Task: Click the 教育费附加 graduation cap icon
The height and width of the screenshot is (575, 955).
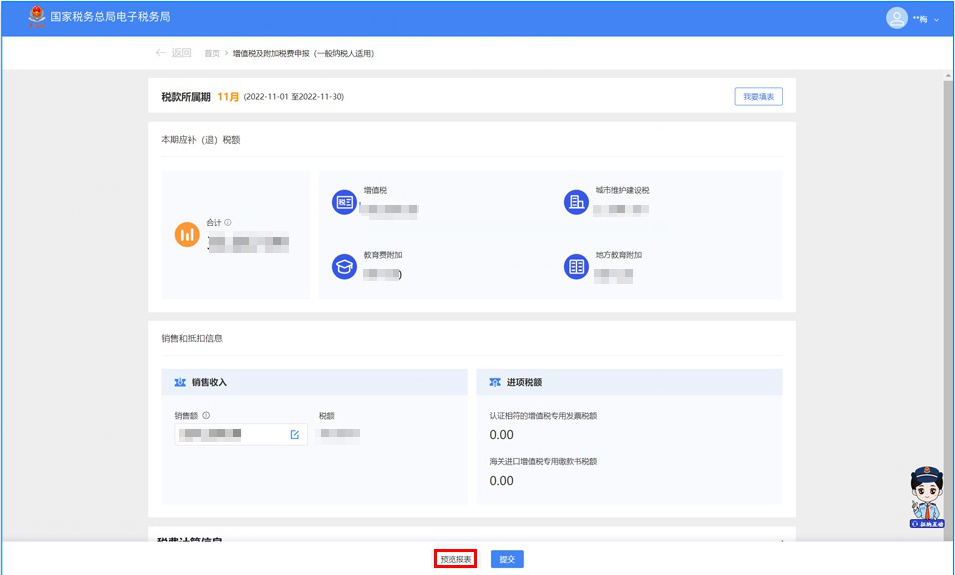Action: tap(344, 267)
